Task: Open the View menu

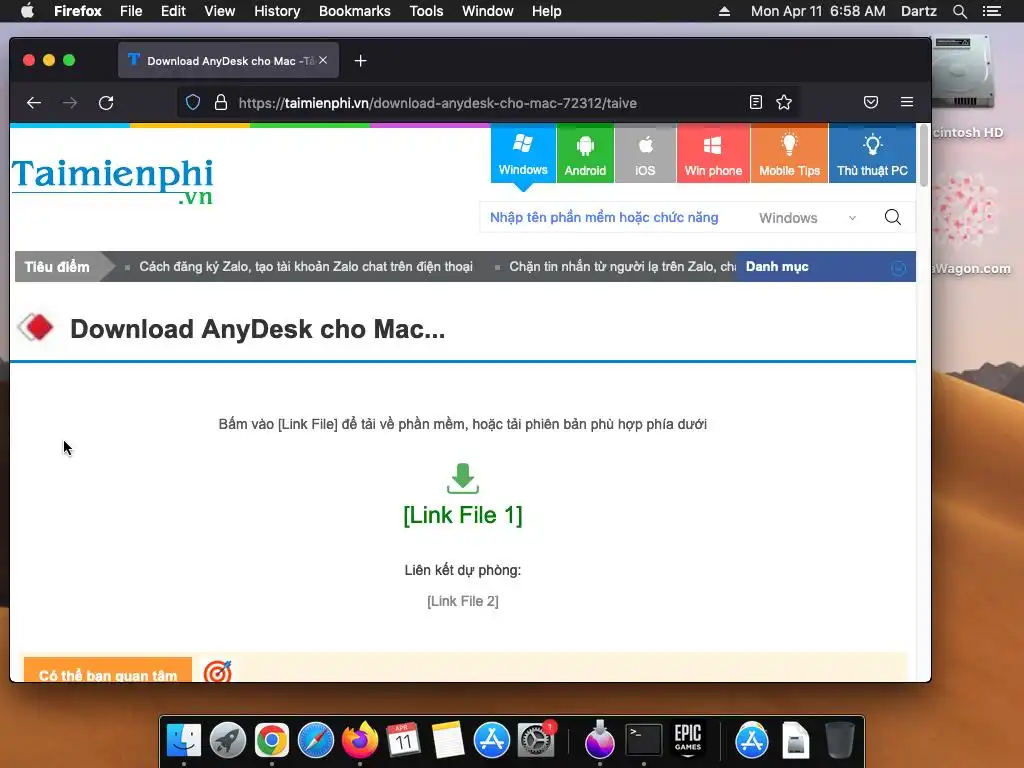Action: tap(219, 11)
